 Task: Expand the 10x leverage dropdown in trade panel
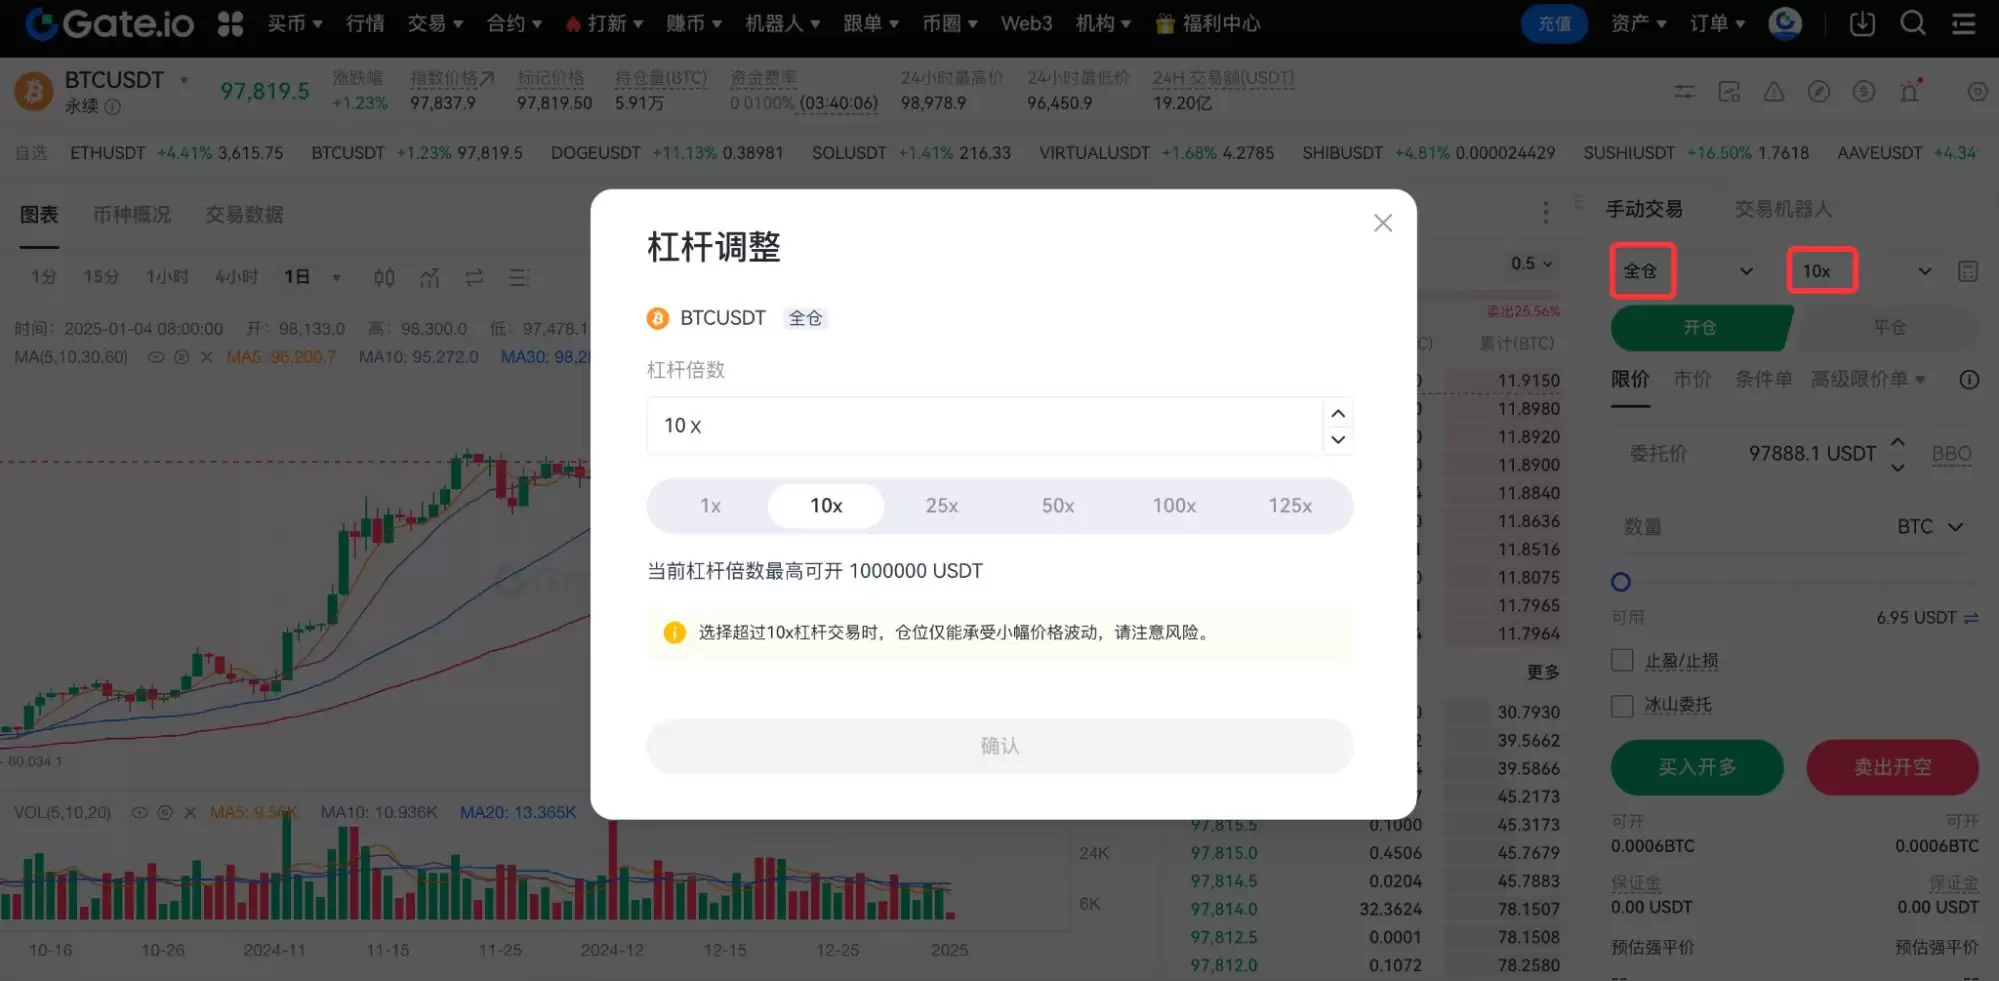pyautogui.click(x=1922, y=271)
